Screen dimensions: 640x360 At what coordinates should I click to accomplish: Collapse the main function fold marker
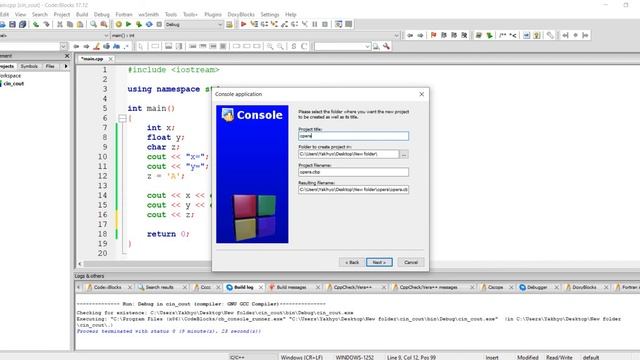coord(122,118)
